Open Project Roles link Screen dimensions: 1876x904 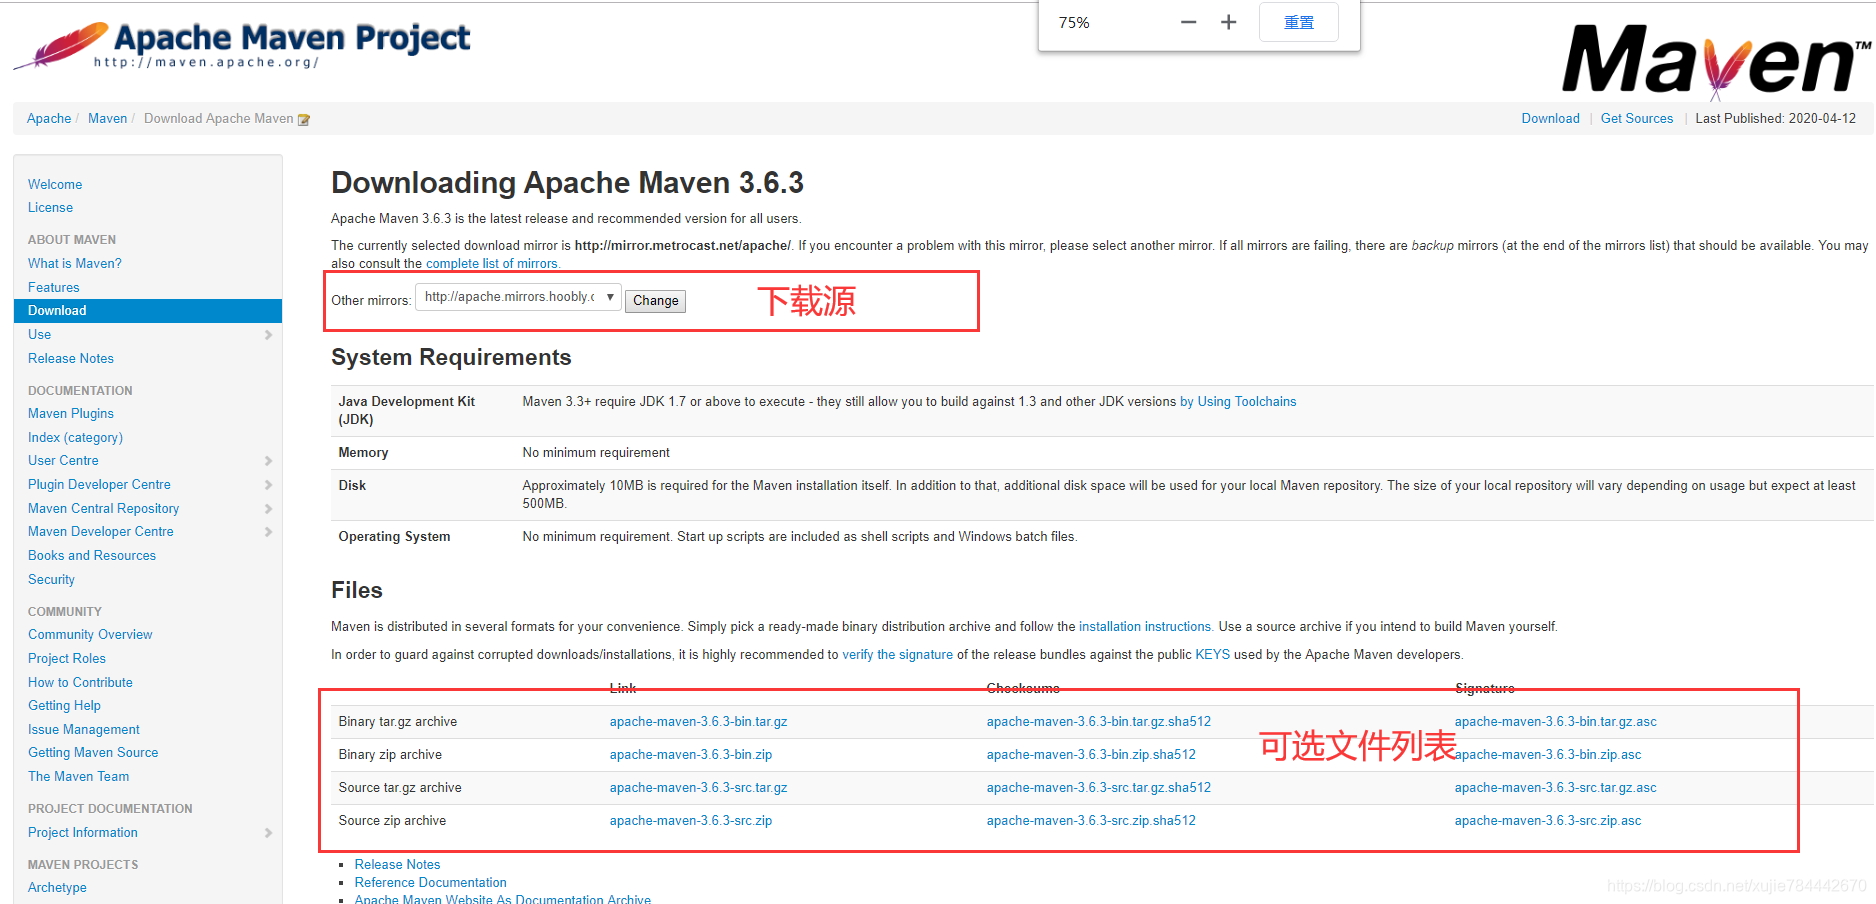67,659
